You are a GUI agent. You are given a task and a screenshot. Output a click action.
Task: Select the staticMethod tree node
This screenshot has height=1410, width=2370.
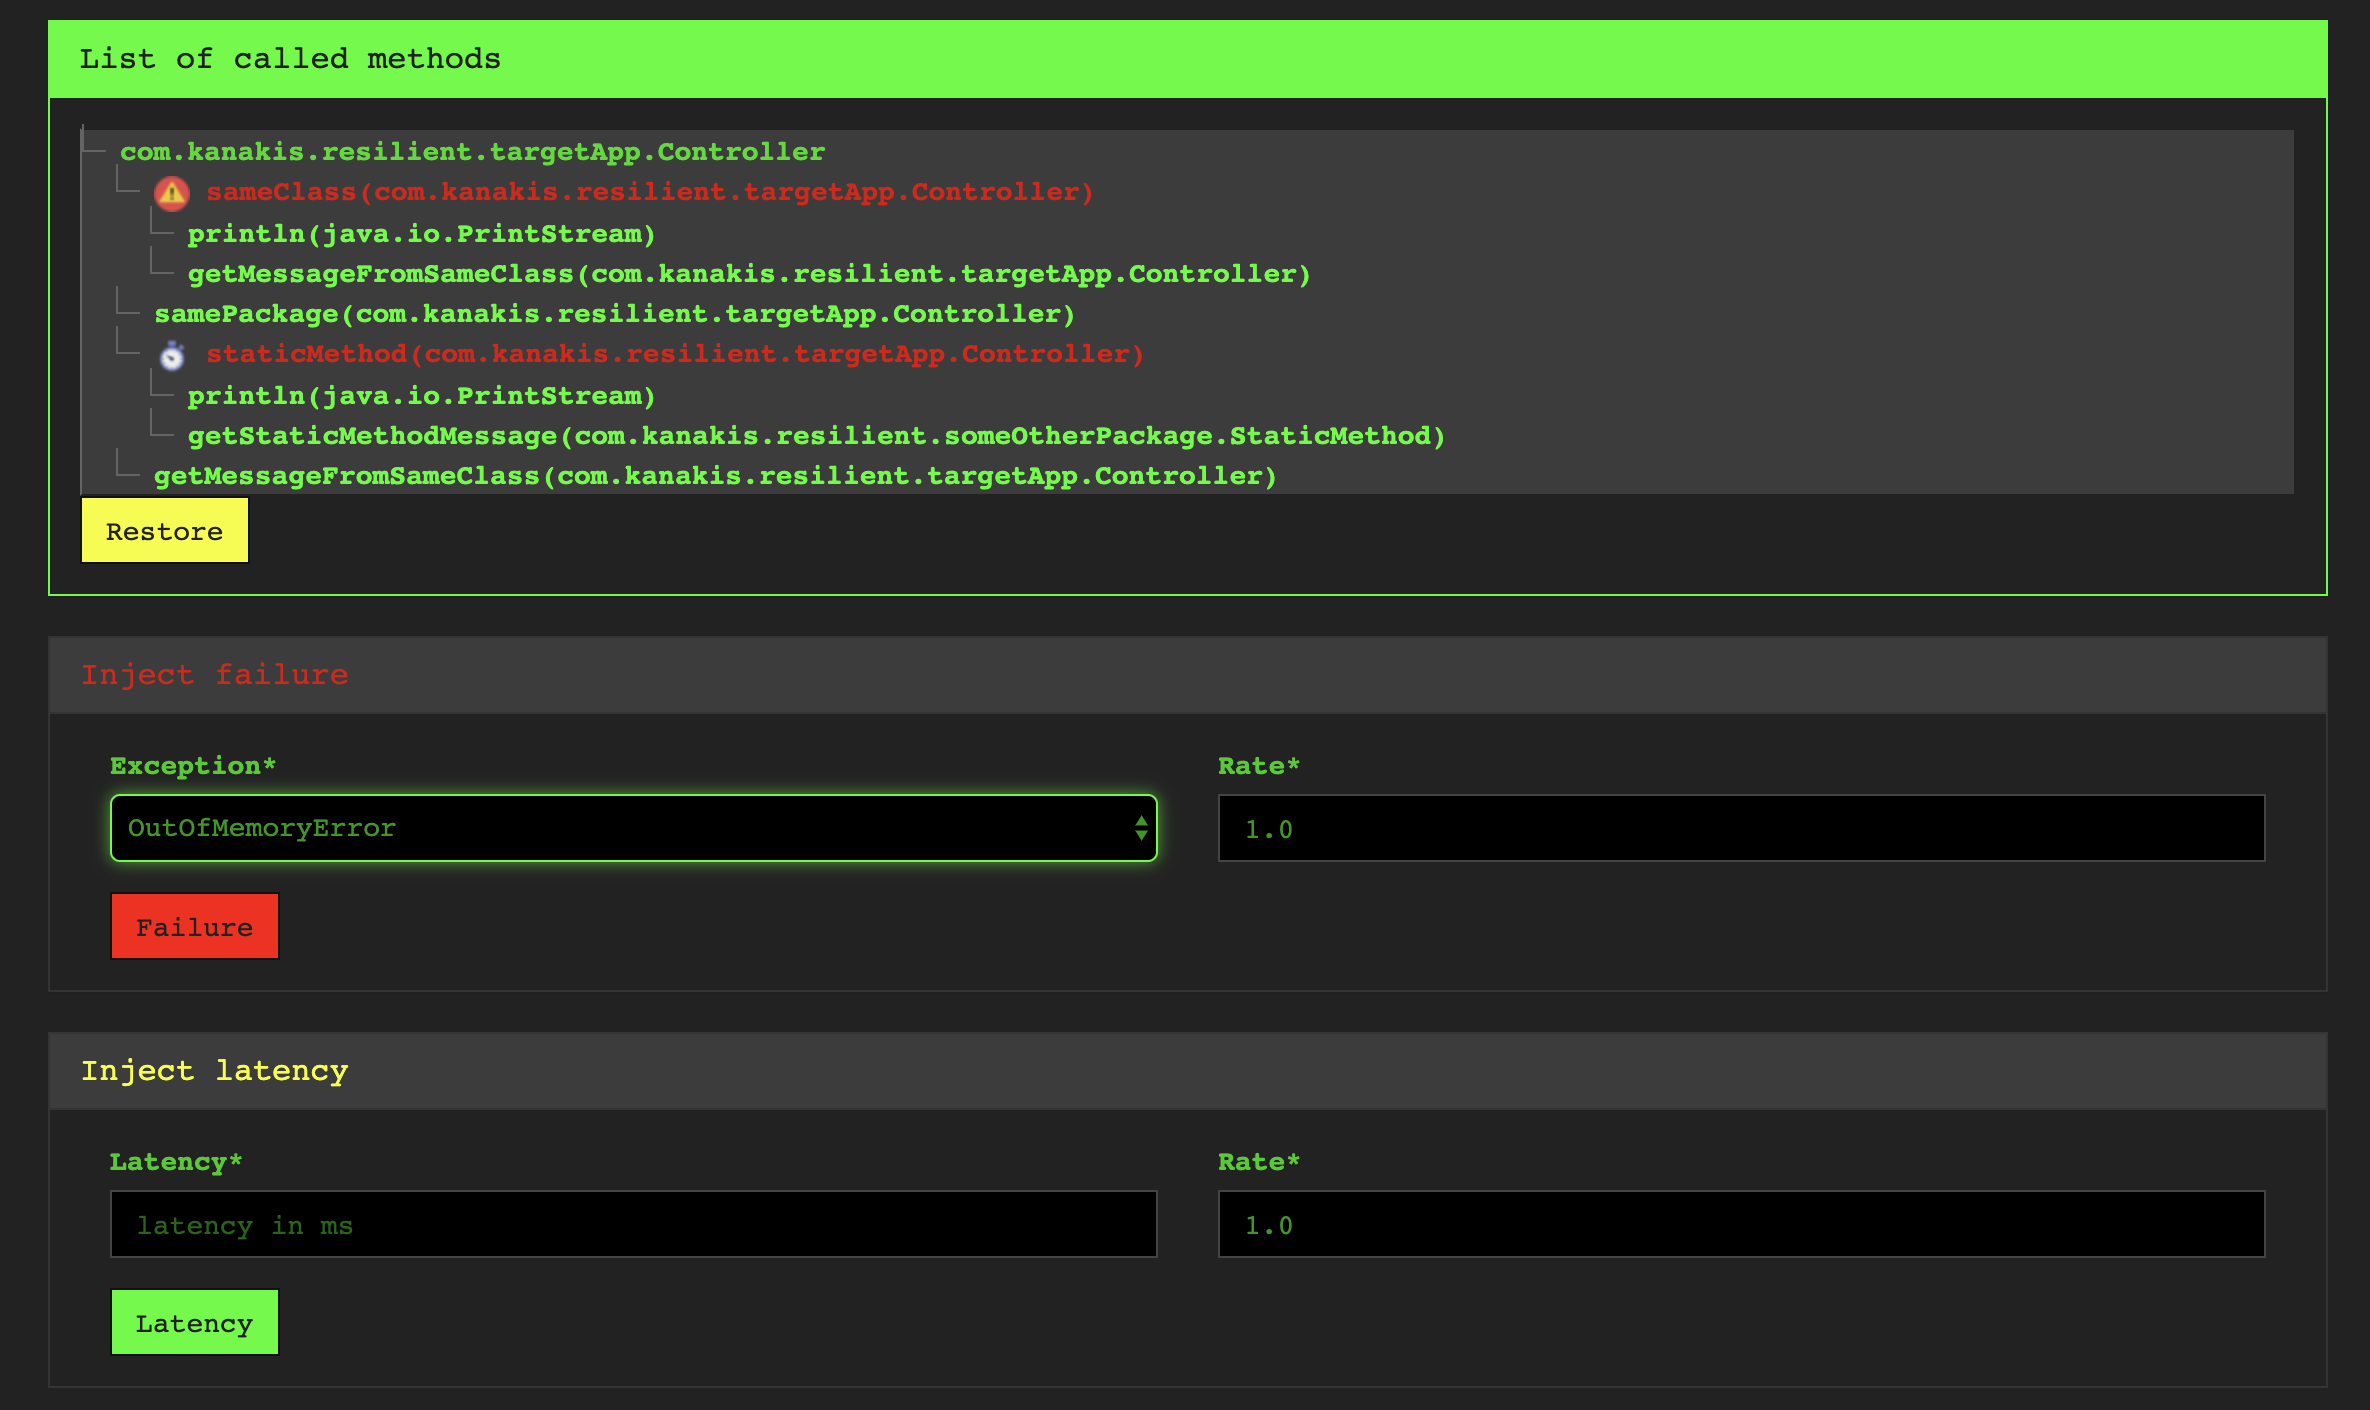[675, 354]
